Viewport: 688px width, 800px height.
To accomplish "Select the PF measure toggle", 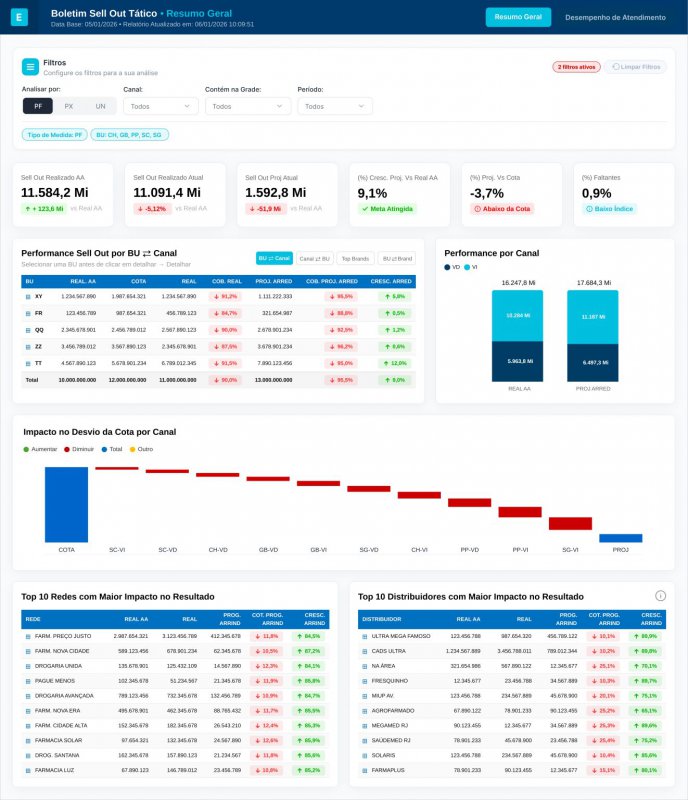I will point(38,106).
